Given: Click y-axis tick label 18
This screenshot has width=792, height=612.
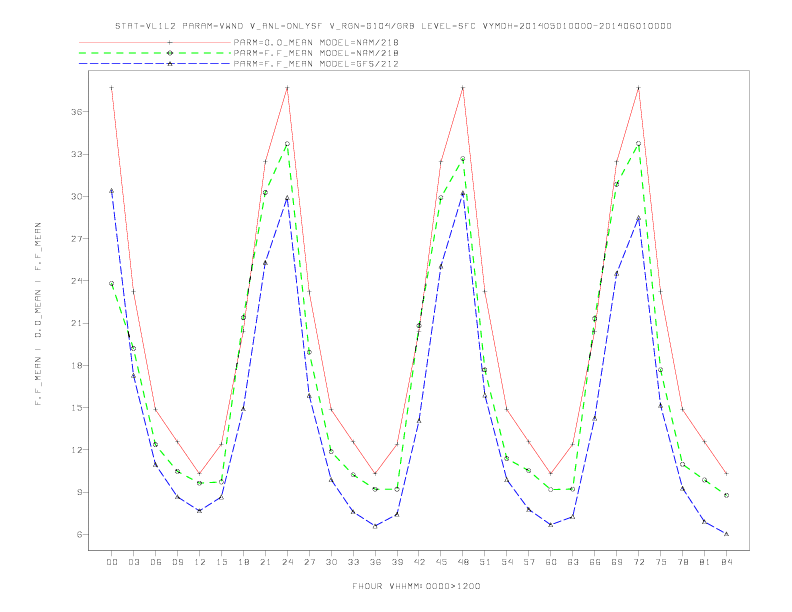Looking at the screenshot, I should [77, 366].
